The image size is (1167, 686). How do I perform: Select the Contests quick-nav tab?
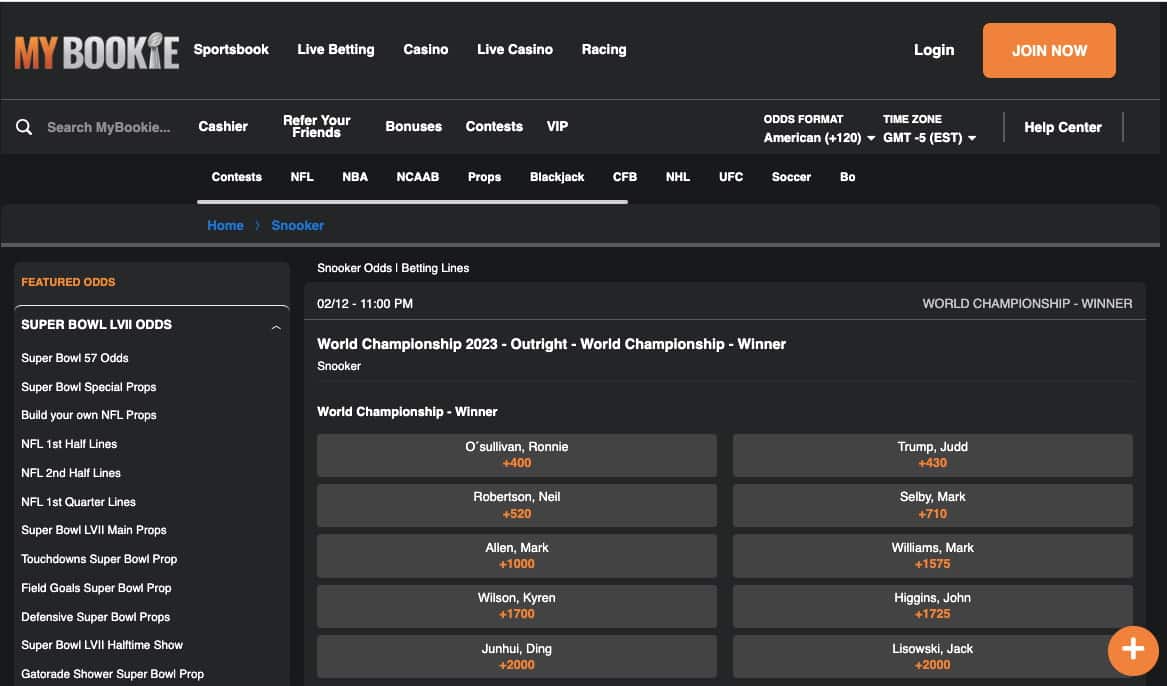[237, 177]
